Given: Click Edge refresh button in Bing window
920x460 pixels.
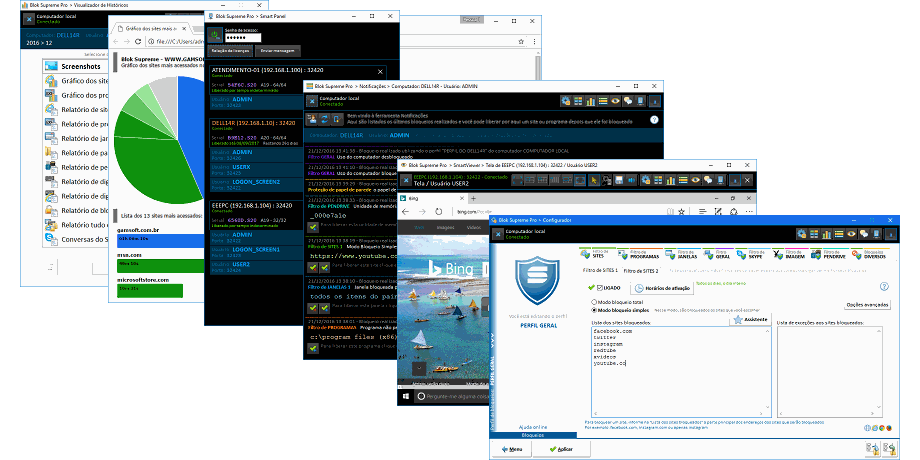Looking at the screenshot, I should pos(438,211).
